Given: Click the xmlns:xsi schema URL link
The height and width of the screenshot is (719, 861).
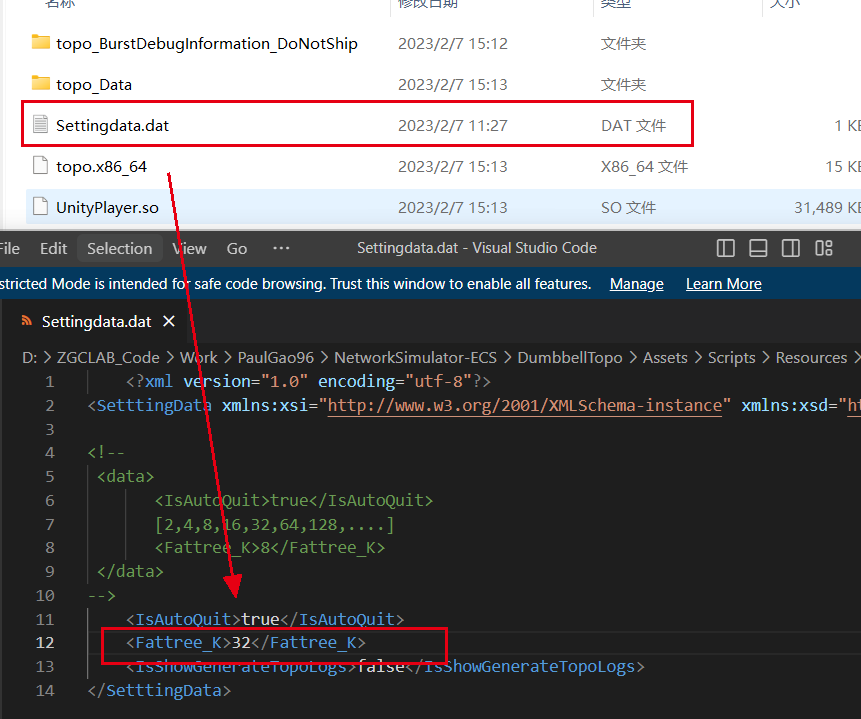Looking at the screenshot, I should click(x=524, y=405).
